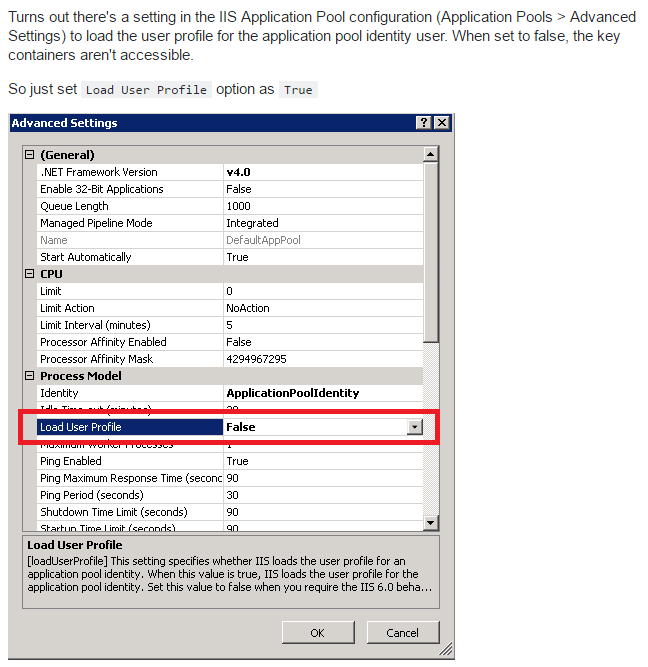Viewport: 648px width, 667px height.
Task: Click the Processor Affinity Mask value
Action: click(320, 359)
